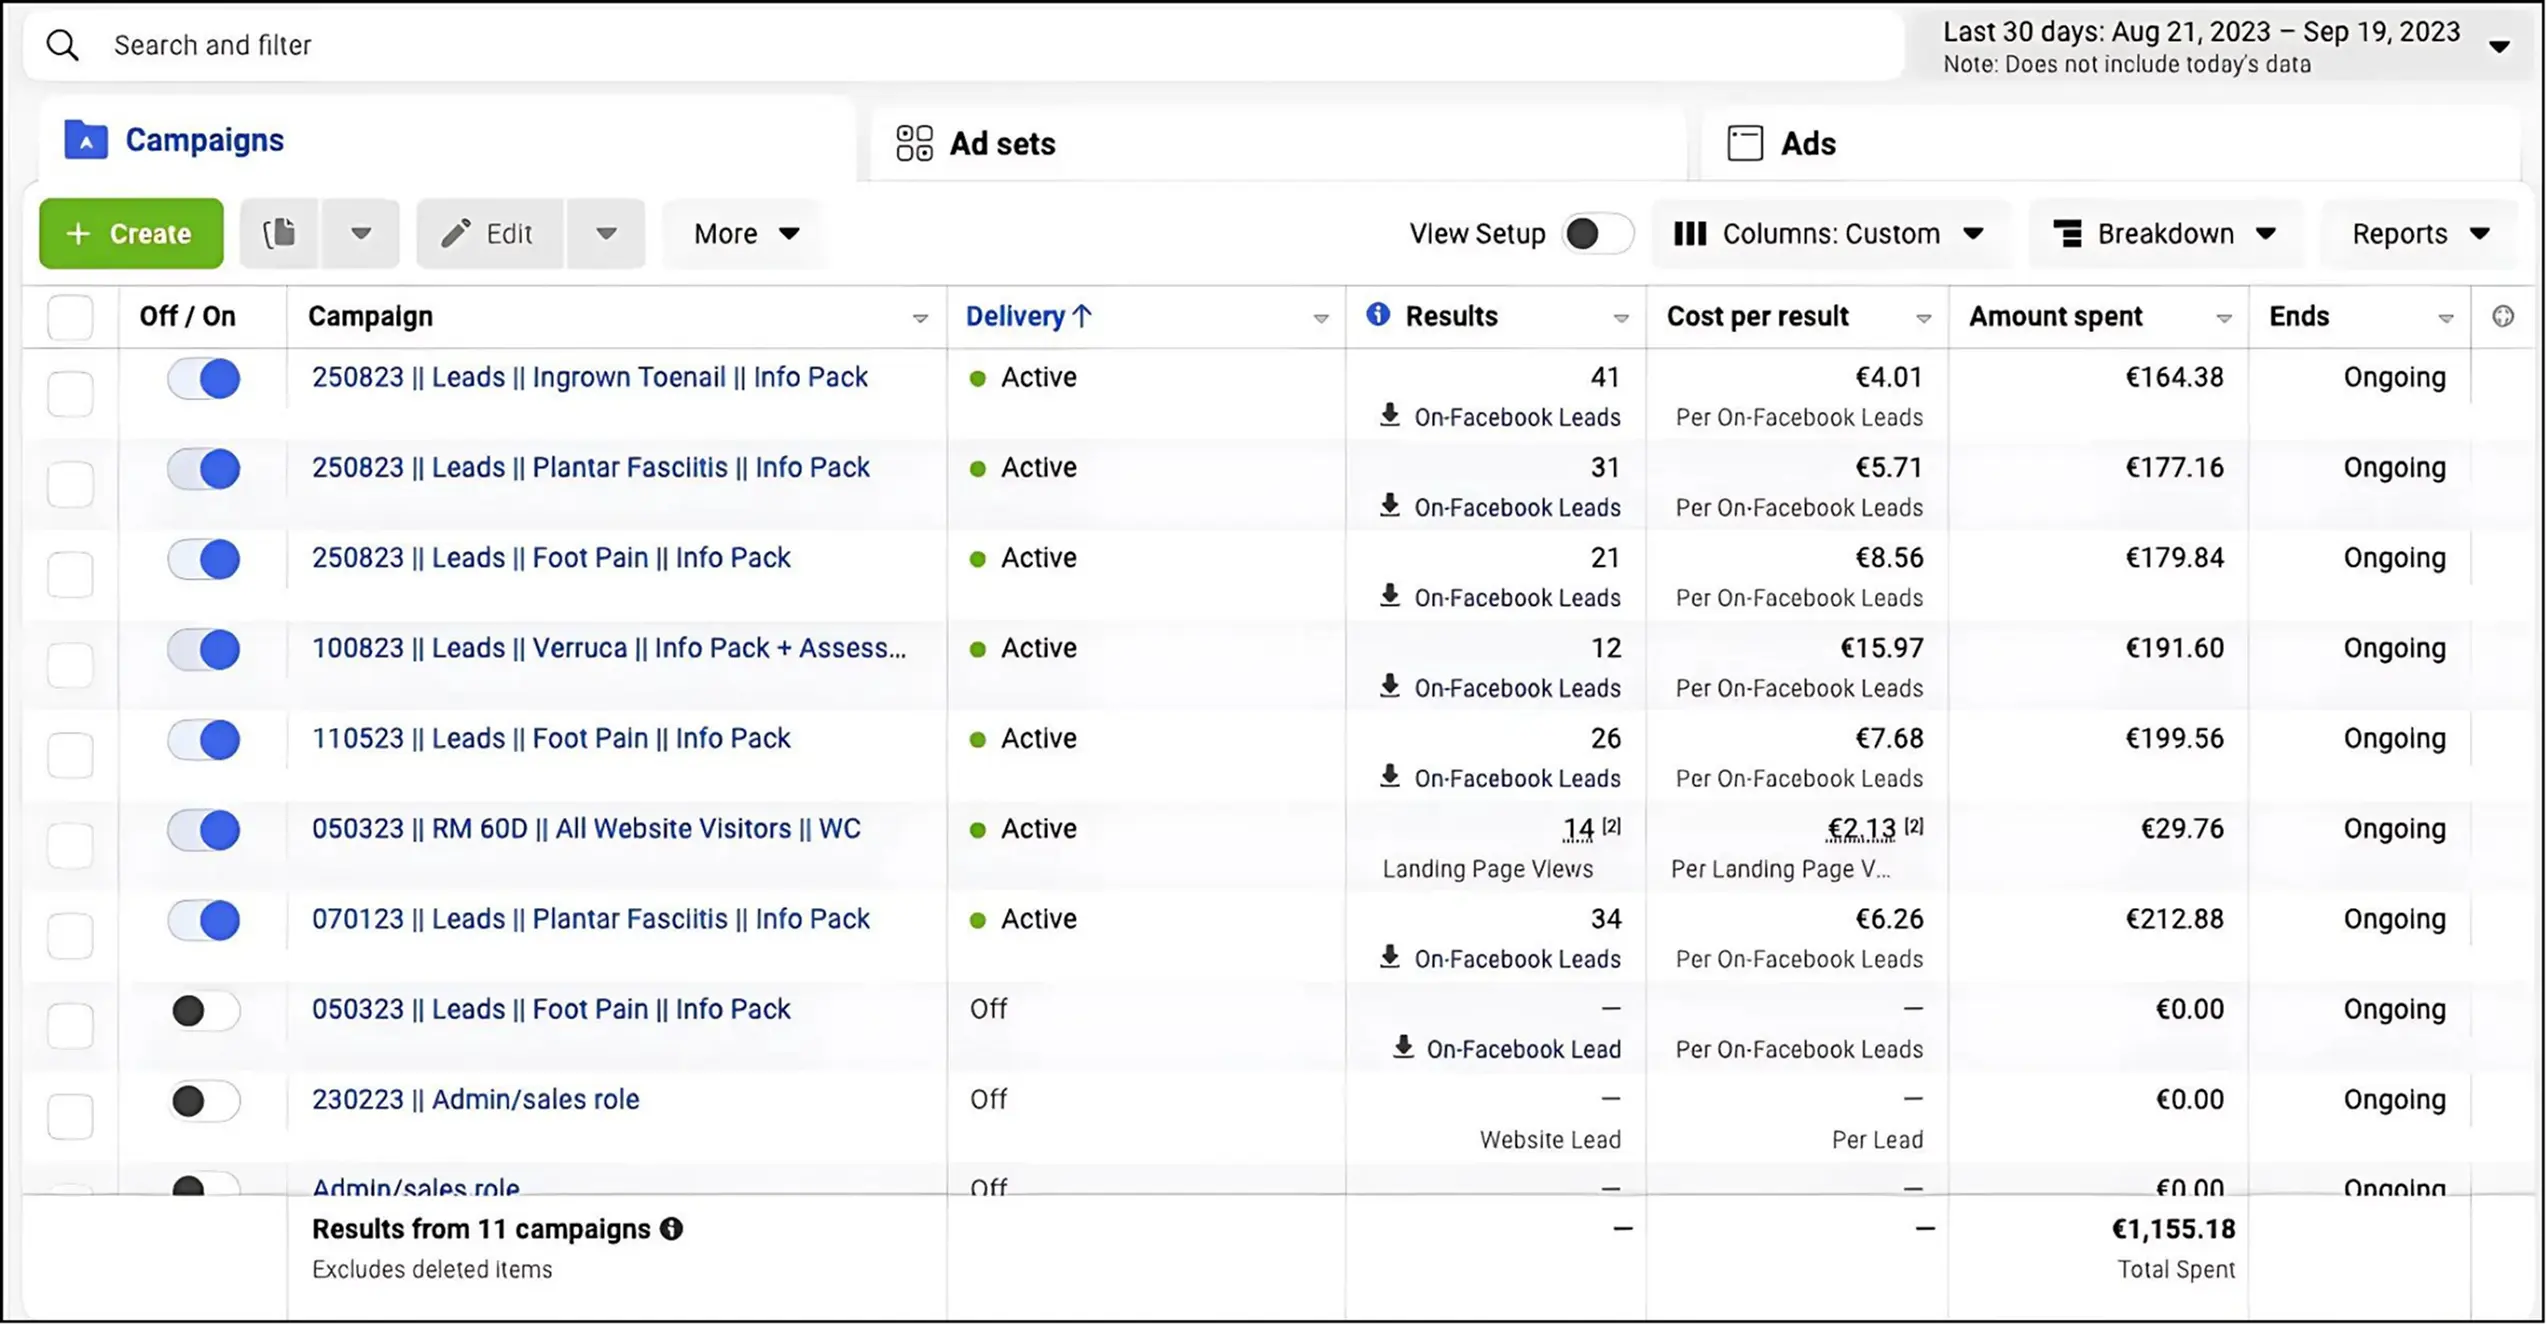Click info icon beside Results from 11 campaigns
The width and height of the screenshot is (2548, 1326).
[x=672, y=1229]
